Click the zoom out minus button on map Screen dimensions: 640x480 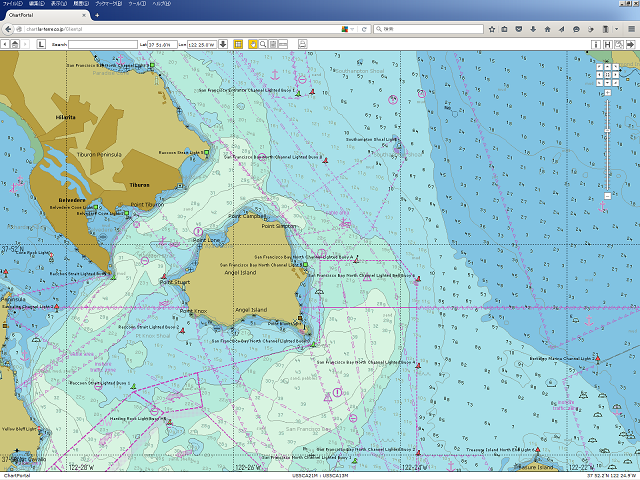[607, 196]
